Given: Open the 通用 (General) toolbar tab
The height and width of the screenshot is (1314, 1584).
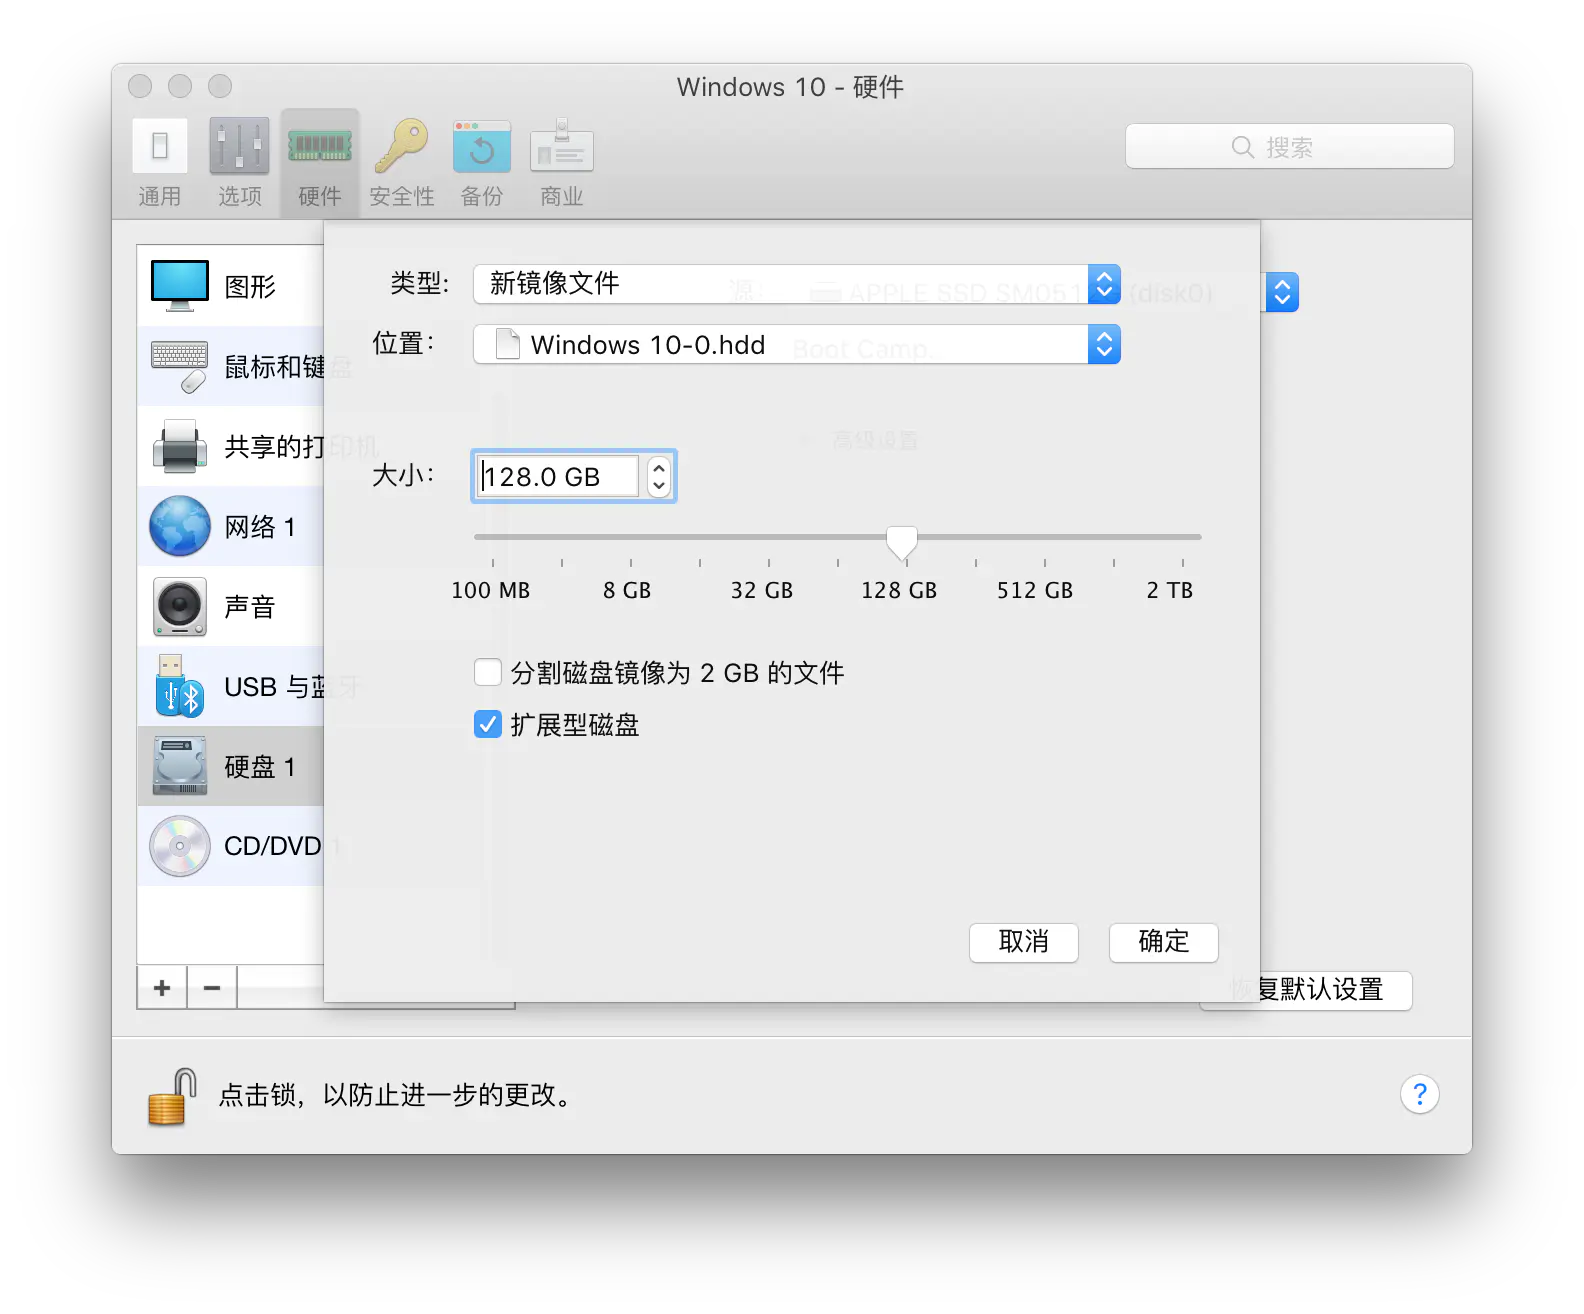Looking at the screenshot, I should coord(160,163).
